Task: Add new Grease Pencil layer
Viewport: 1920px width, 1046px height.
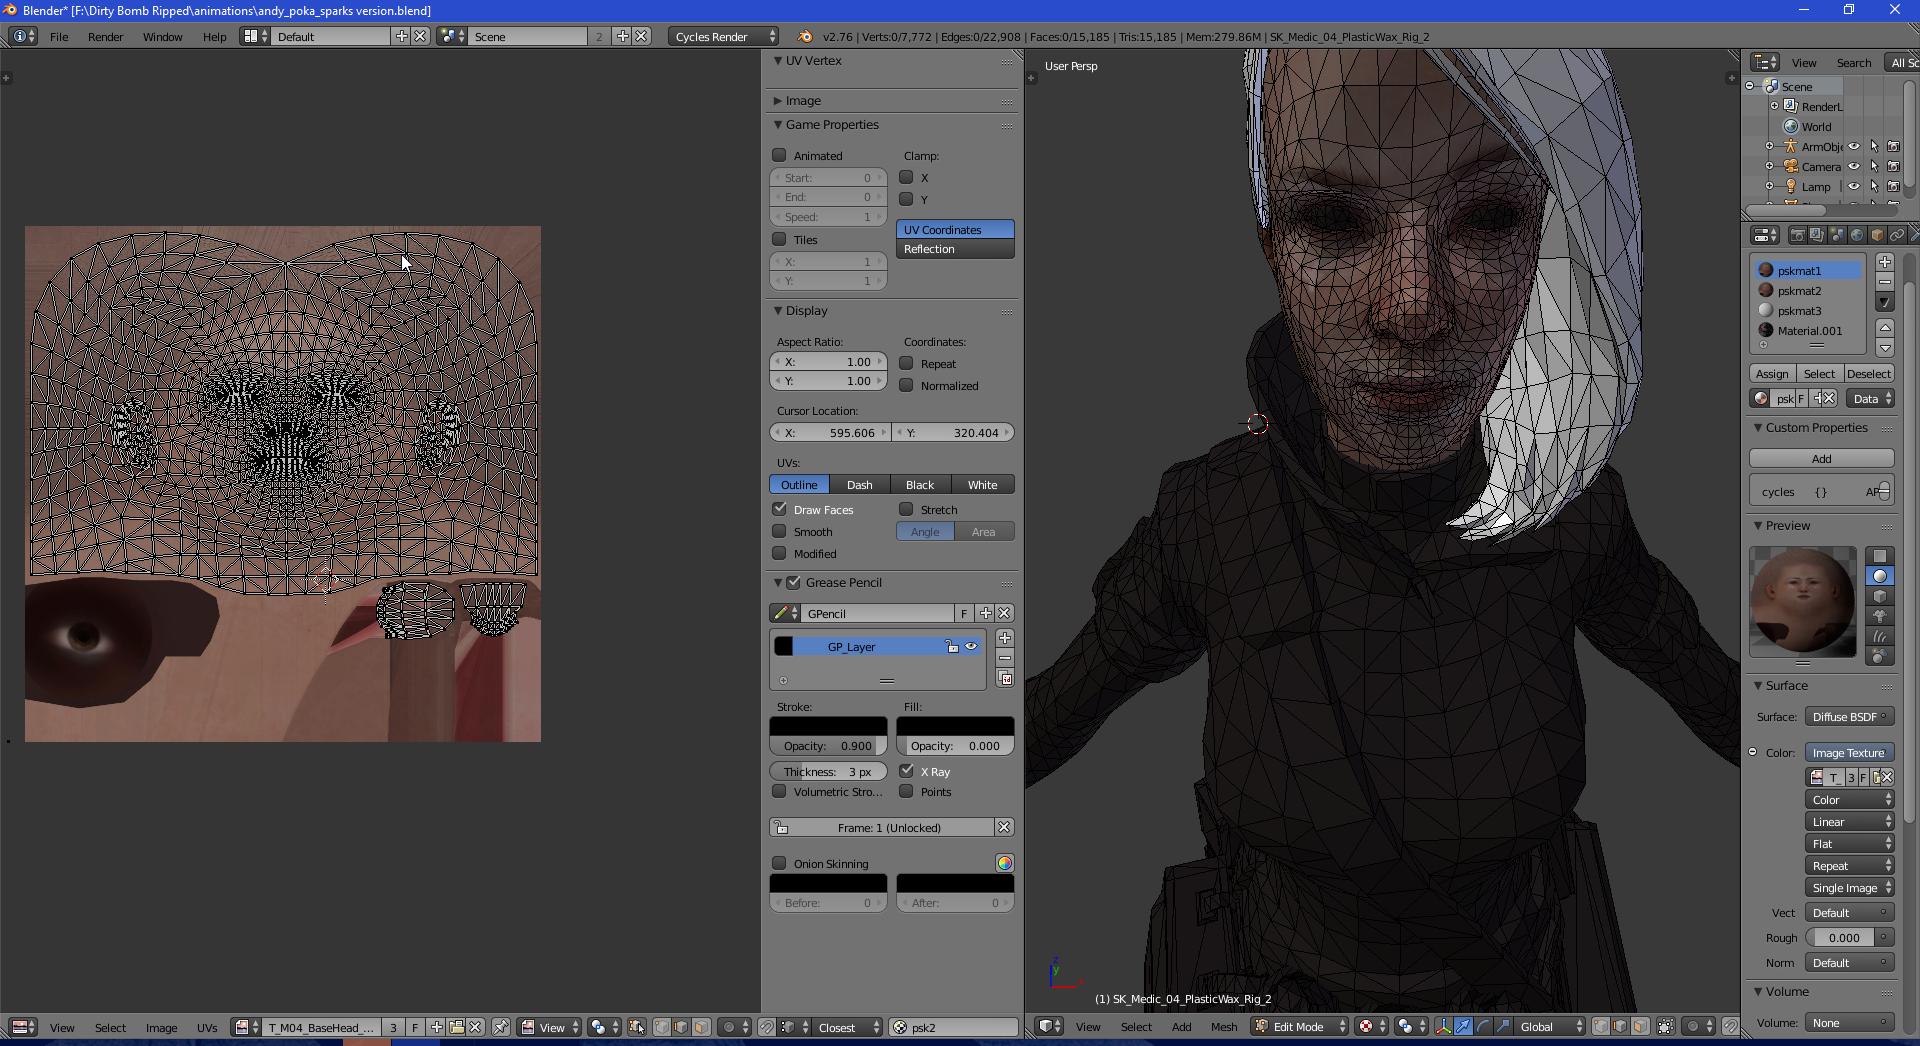Action: pos(1005,638)
